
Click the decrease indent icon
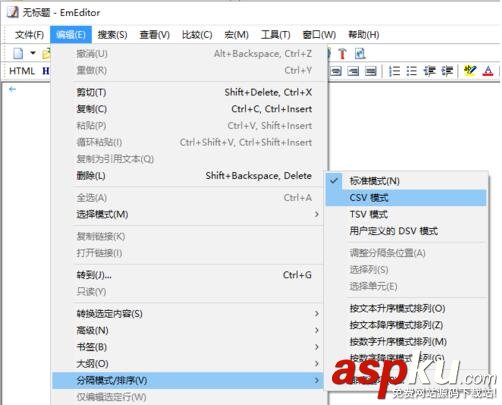pyautogui.click(x=429, y=71)
